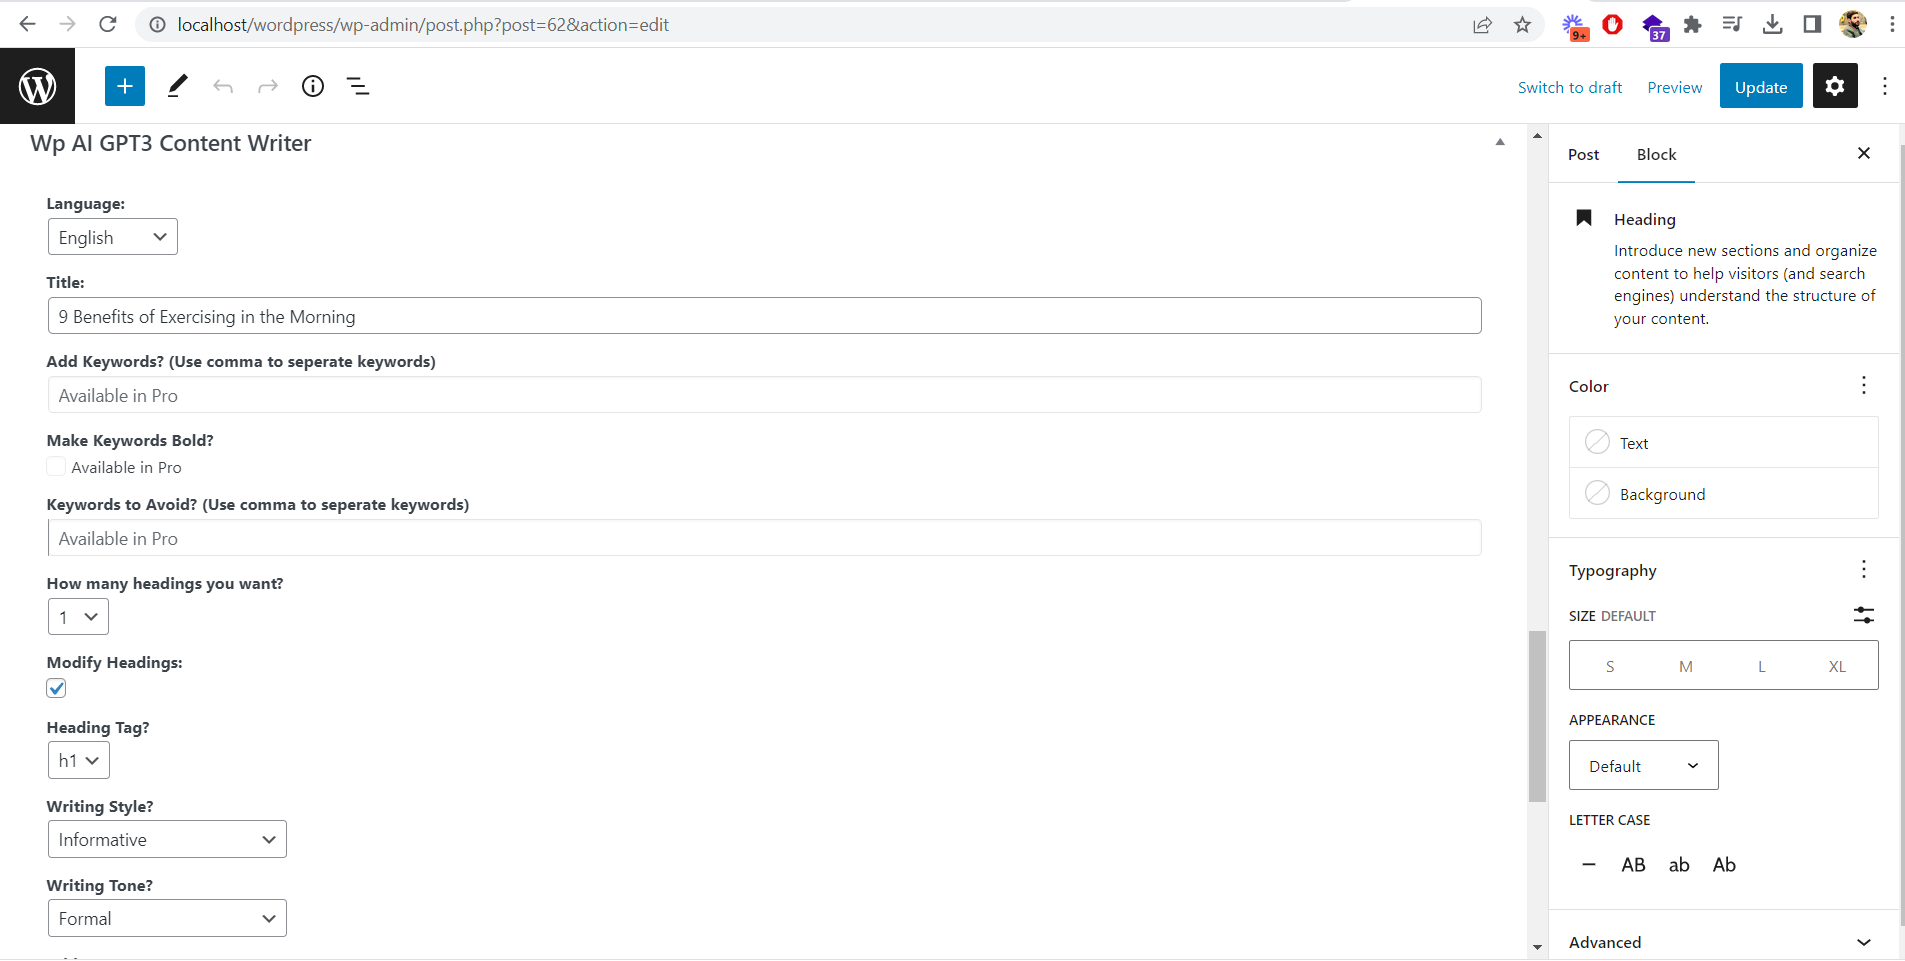
Task: Undo the last change
Action: click(223, 87)
